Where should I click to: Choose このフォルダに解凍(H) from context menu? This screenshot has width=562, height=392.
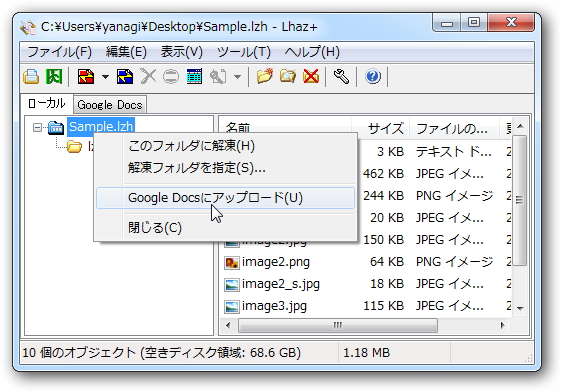pyautogui.click(x=225, y=146)
